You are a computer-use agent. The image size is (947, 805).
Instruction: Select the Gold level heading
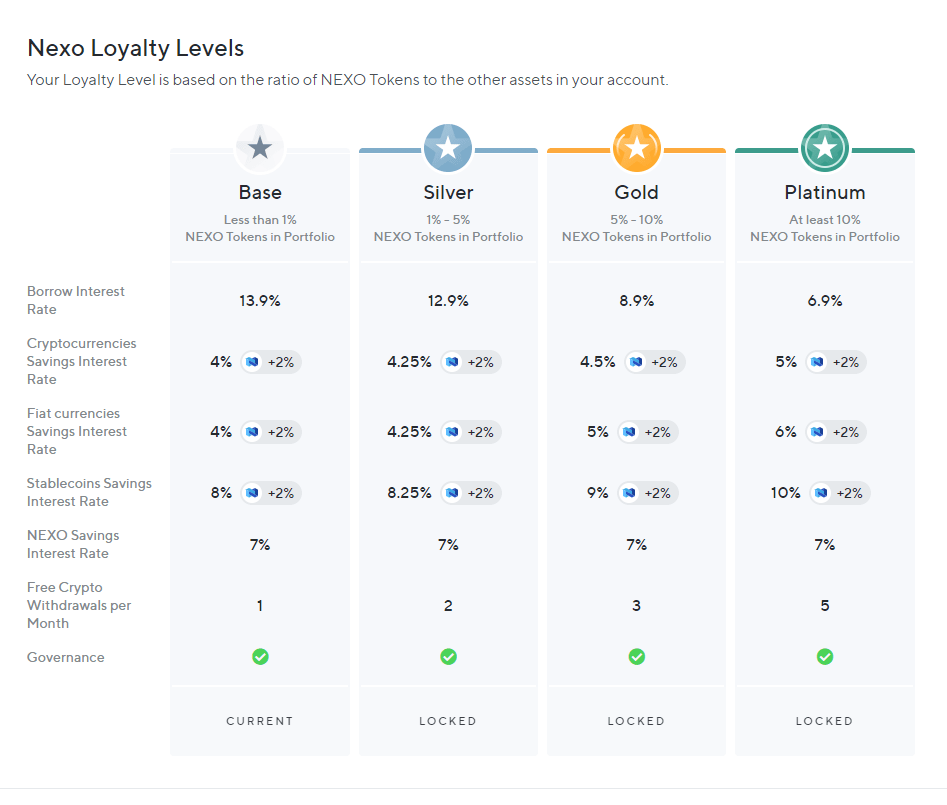pyautogui.click(x=637, y=192)
